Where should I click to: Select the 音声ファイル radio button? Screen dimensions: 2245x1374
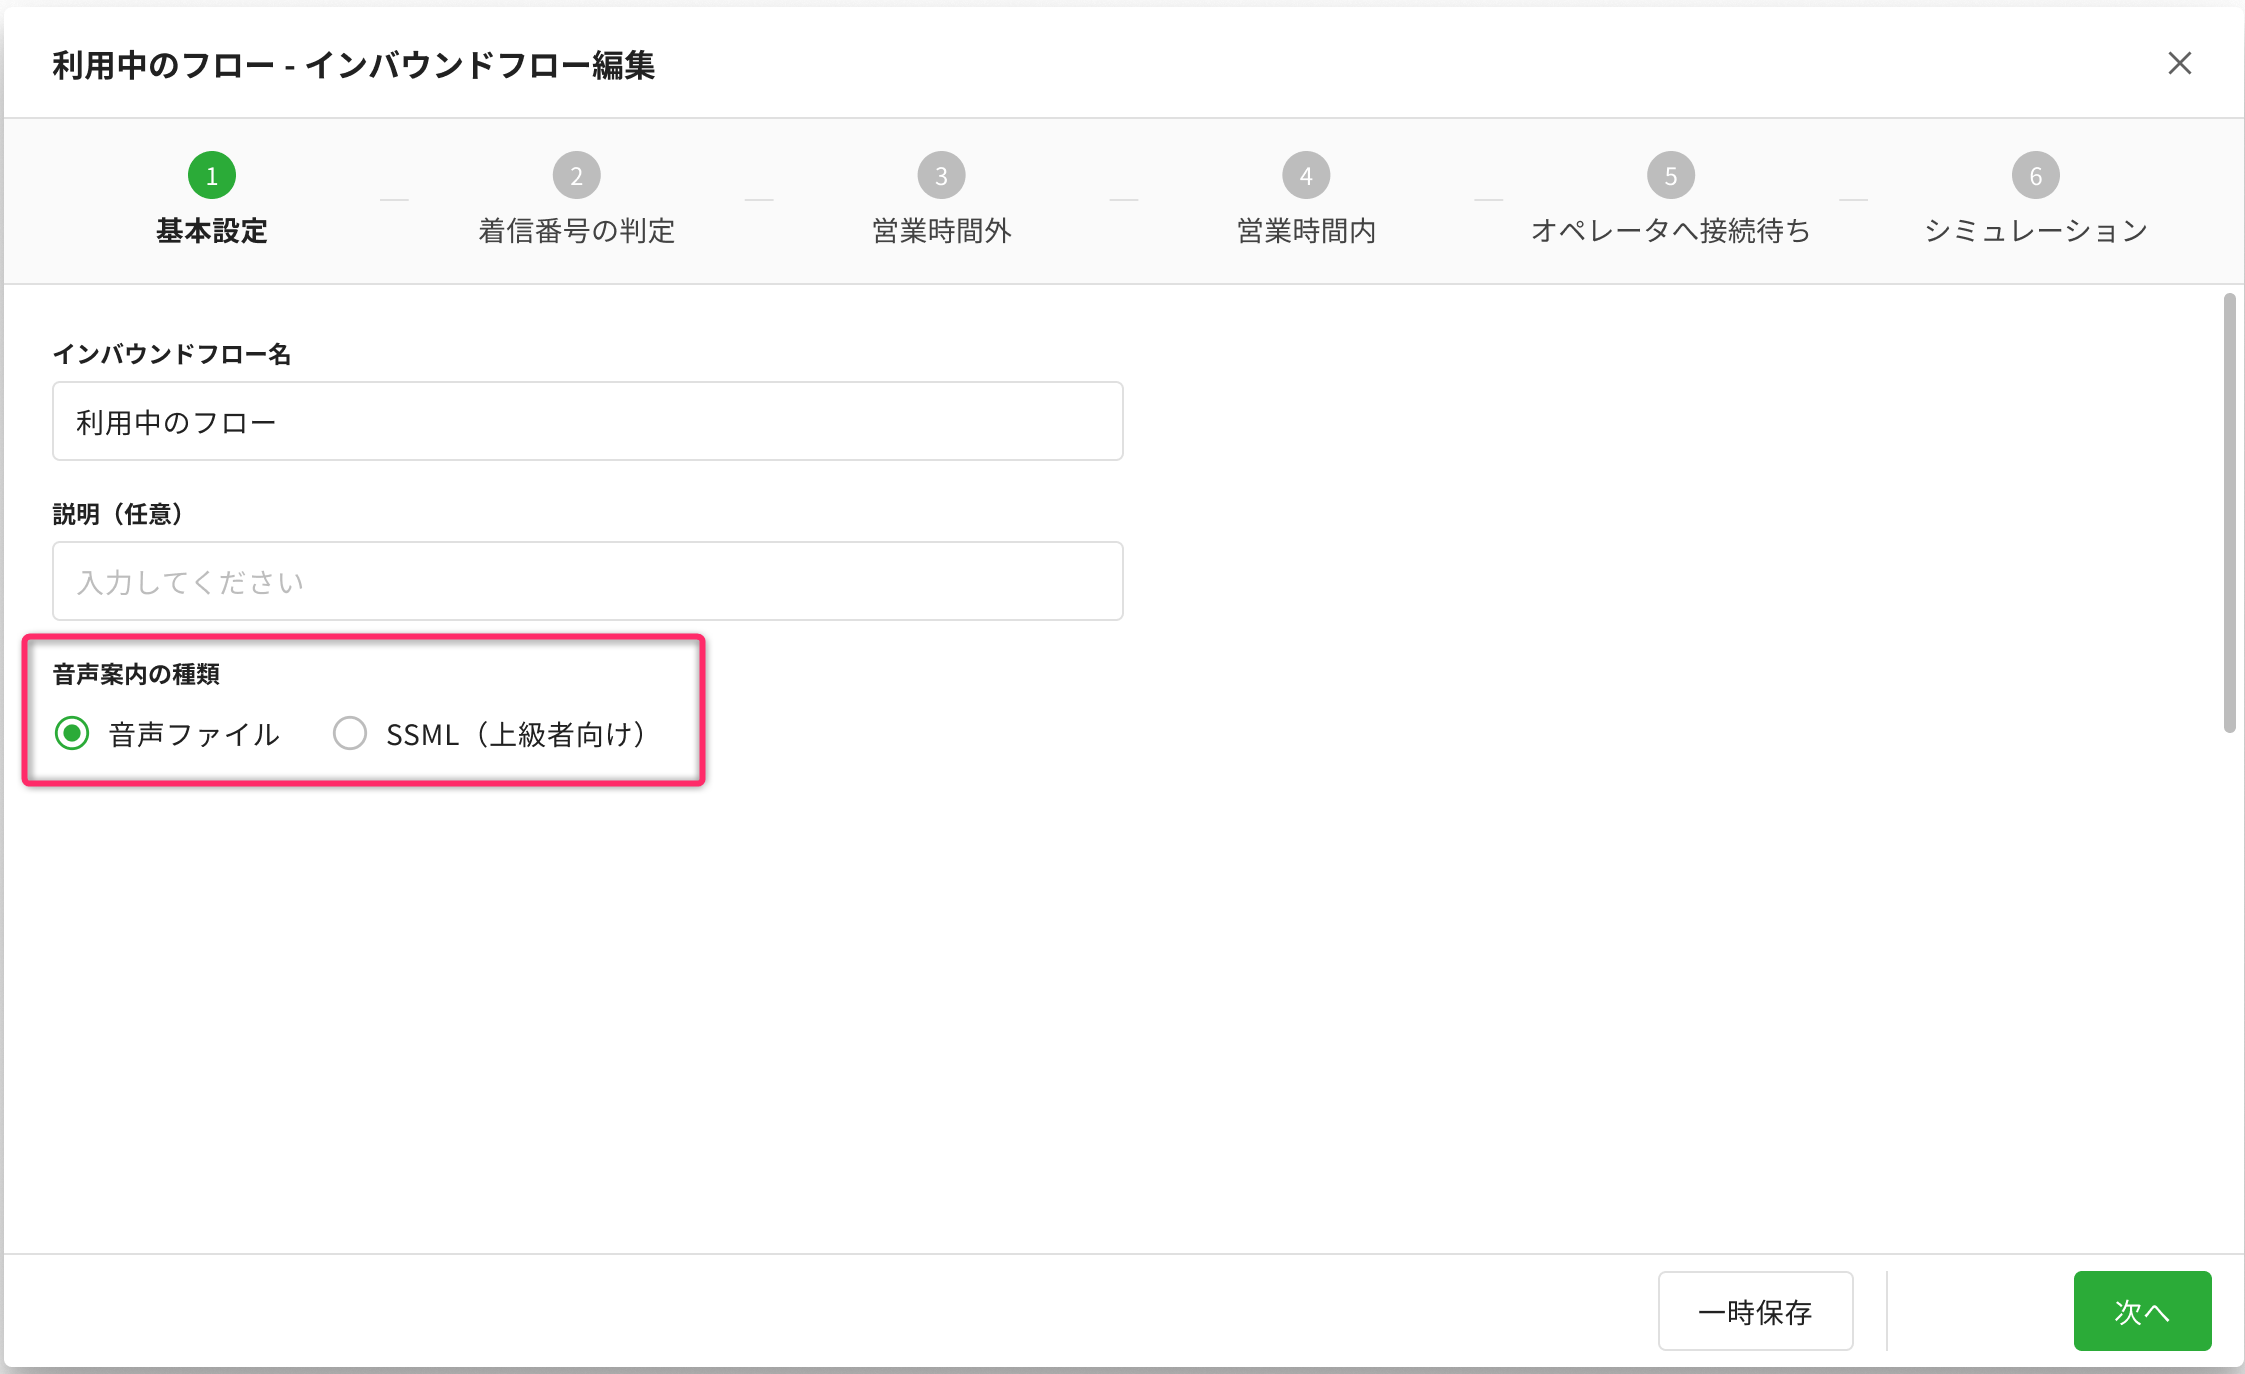tap(72, 733)
